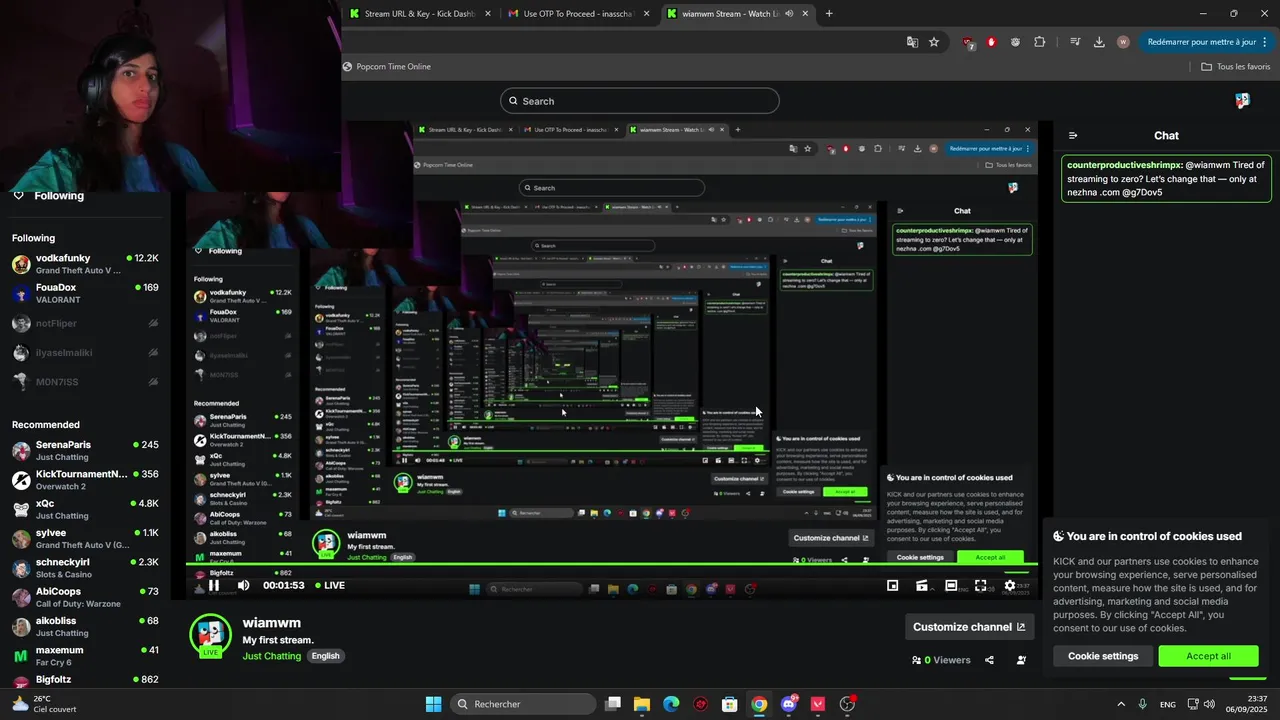Open Windows Start menu
Image resolution: width=1280 pixels, height=720 pixels.
pyautogui.click(x=433, y=704)
